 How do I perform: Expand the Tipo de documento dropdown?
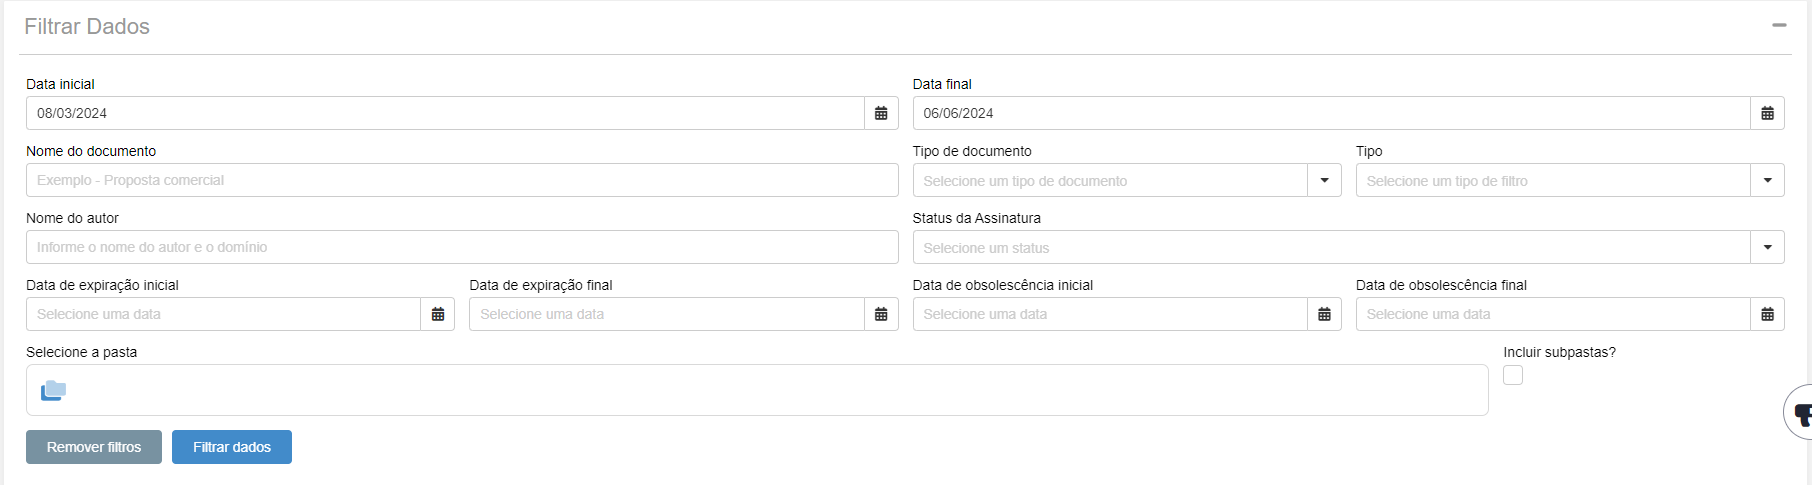click(x=1324, y=180)
